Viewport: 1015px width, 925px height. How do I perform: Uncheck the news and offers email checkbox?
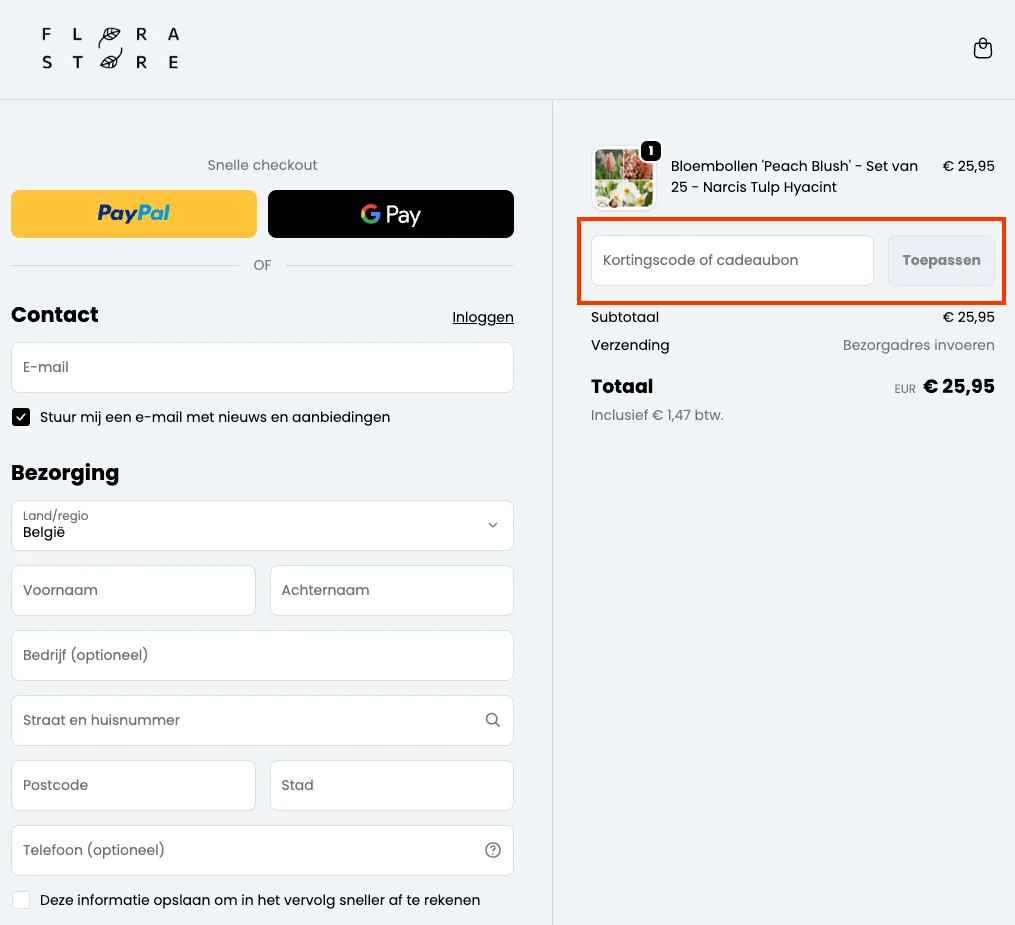(21, 417)
